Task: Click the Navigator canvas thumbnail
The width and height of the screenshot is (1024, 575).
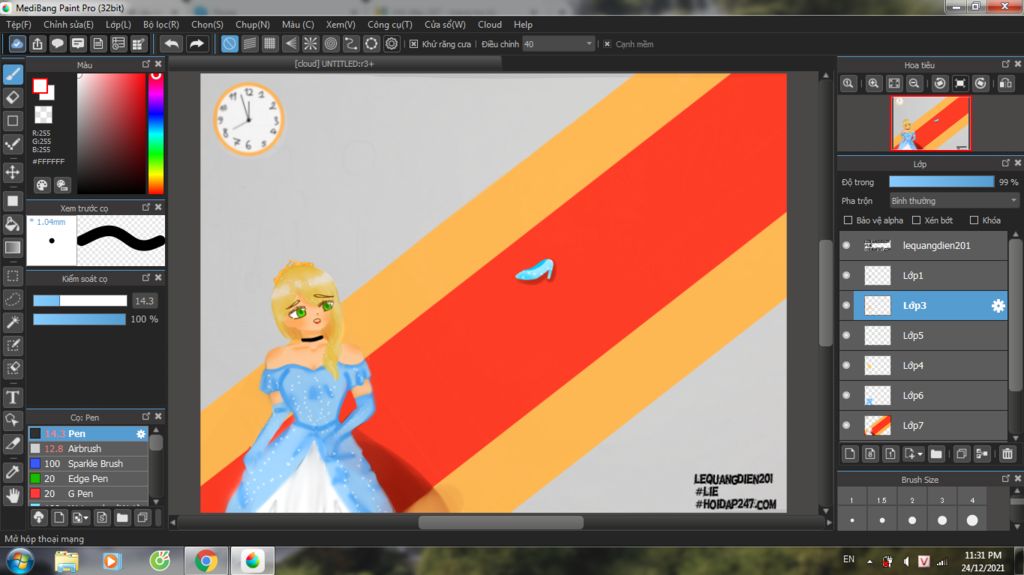Action: [930, 123]
